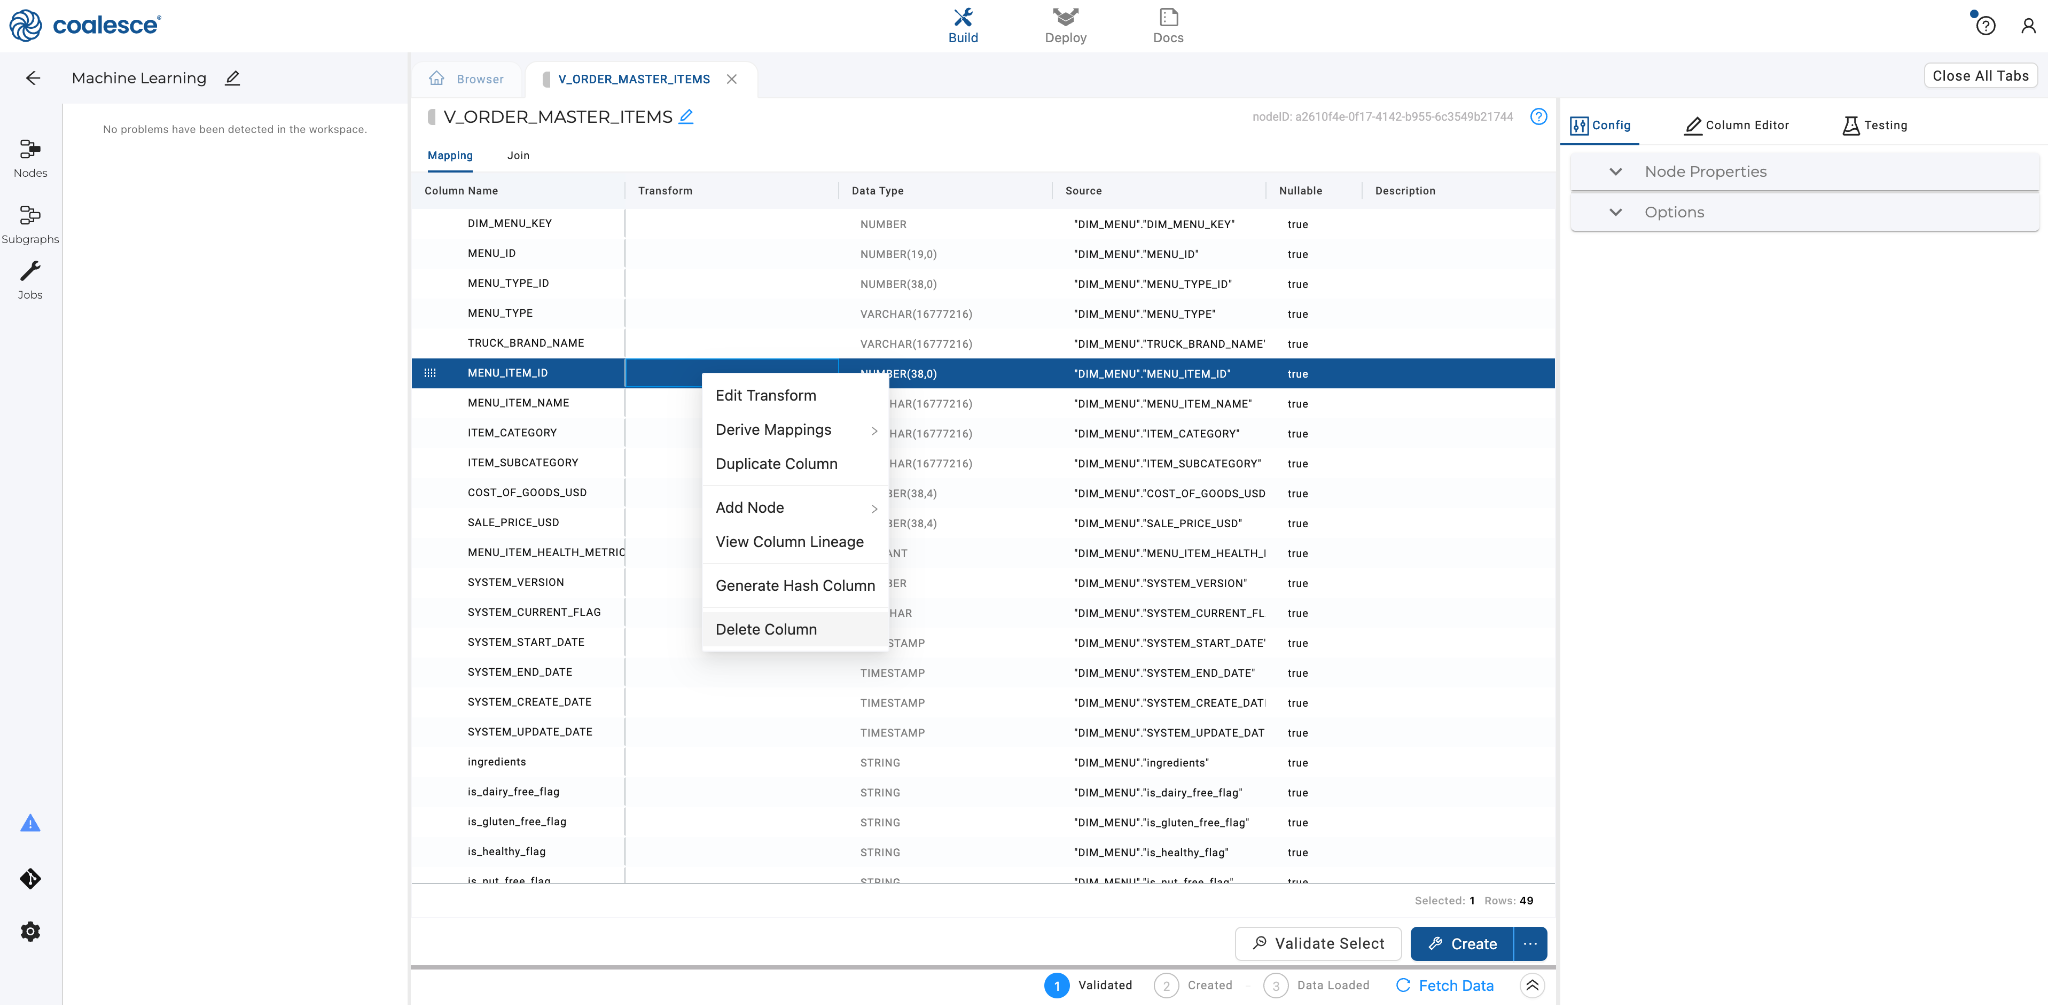Select step 2 Created indicator
The width and height of the screenshot is (2048, 1005).
(1193, 986)
